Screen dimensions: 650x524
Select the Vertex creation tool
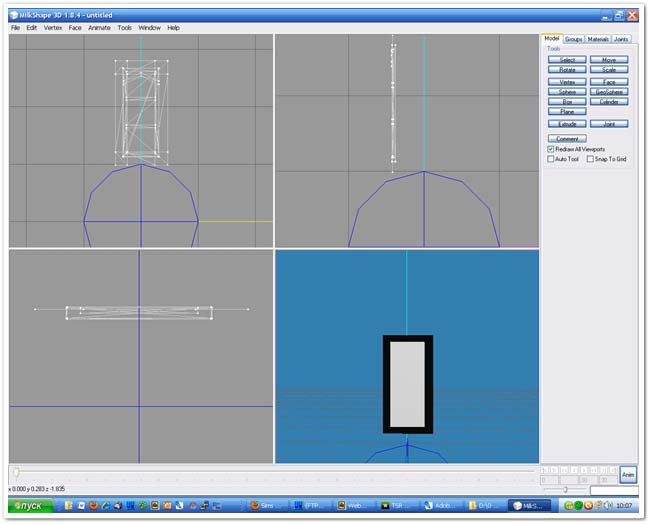[567, 81]
